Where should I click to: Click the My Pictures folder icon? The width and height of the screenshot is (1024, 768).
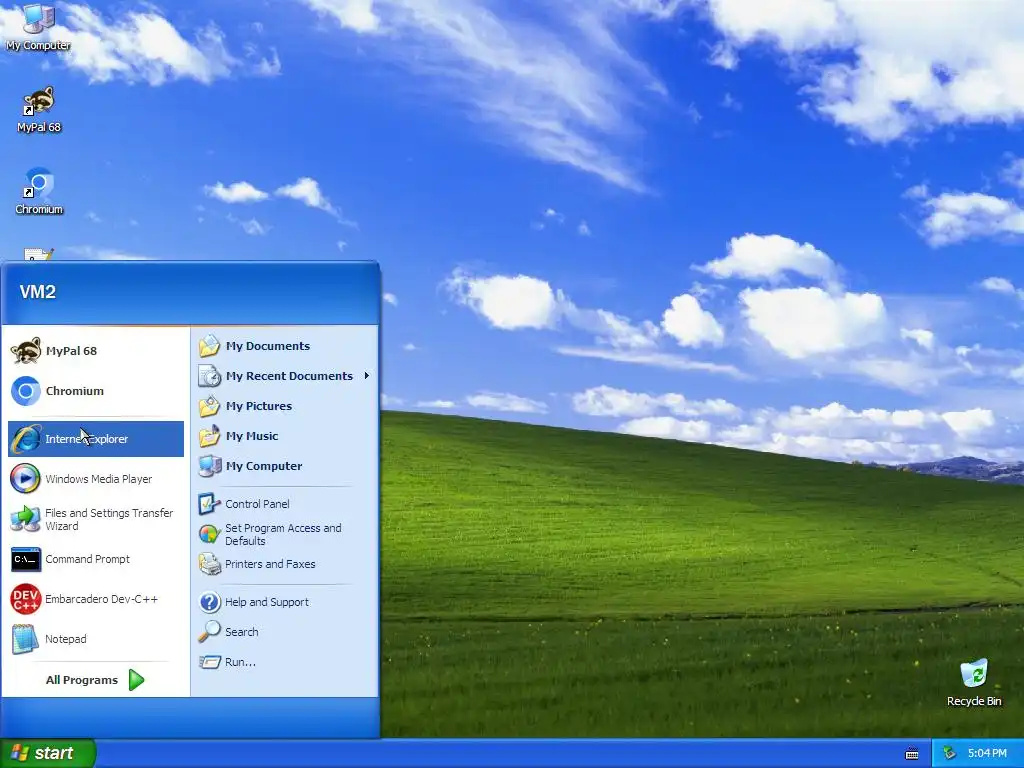210,406
